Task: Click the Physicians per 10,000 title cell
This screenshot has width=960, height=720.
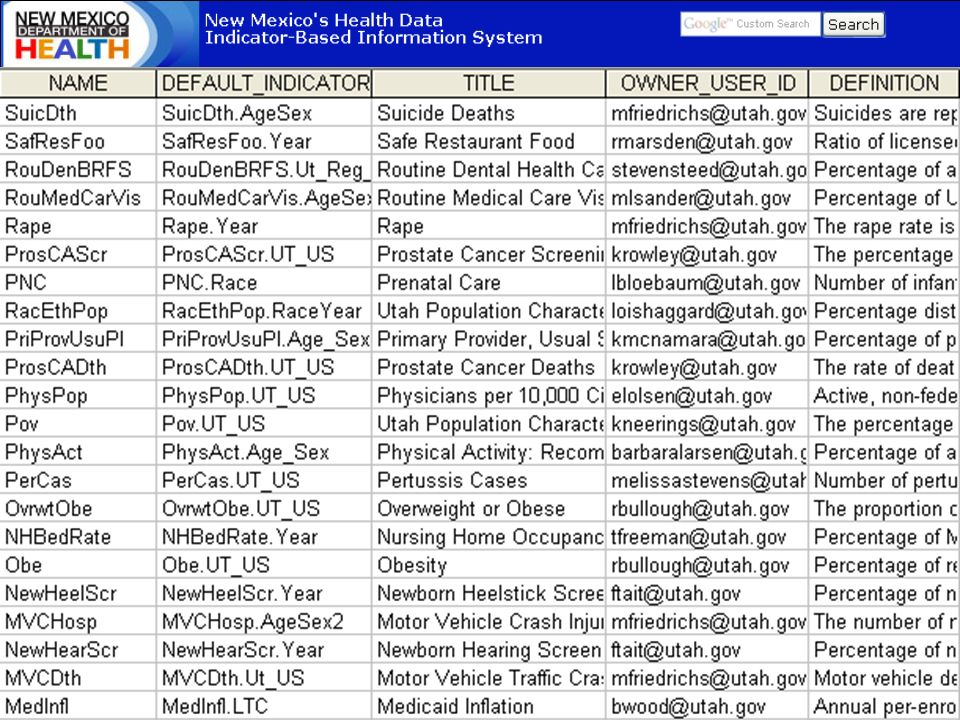Action: coord(489,396)
